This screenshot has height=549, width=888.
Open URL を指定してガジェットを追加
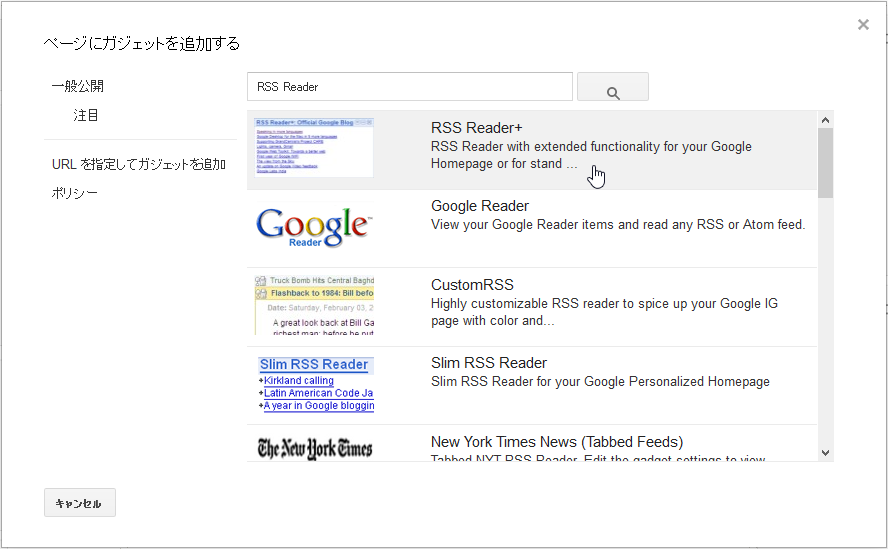(139, 164)
